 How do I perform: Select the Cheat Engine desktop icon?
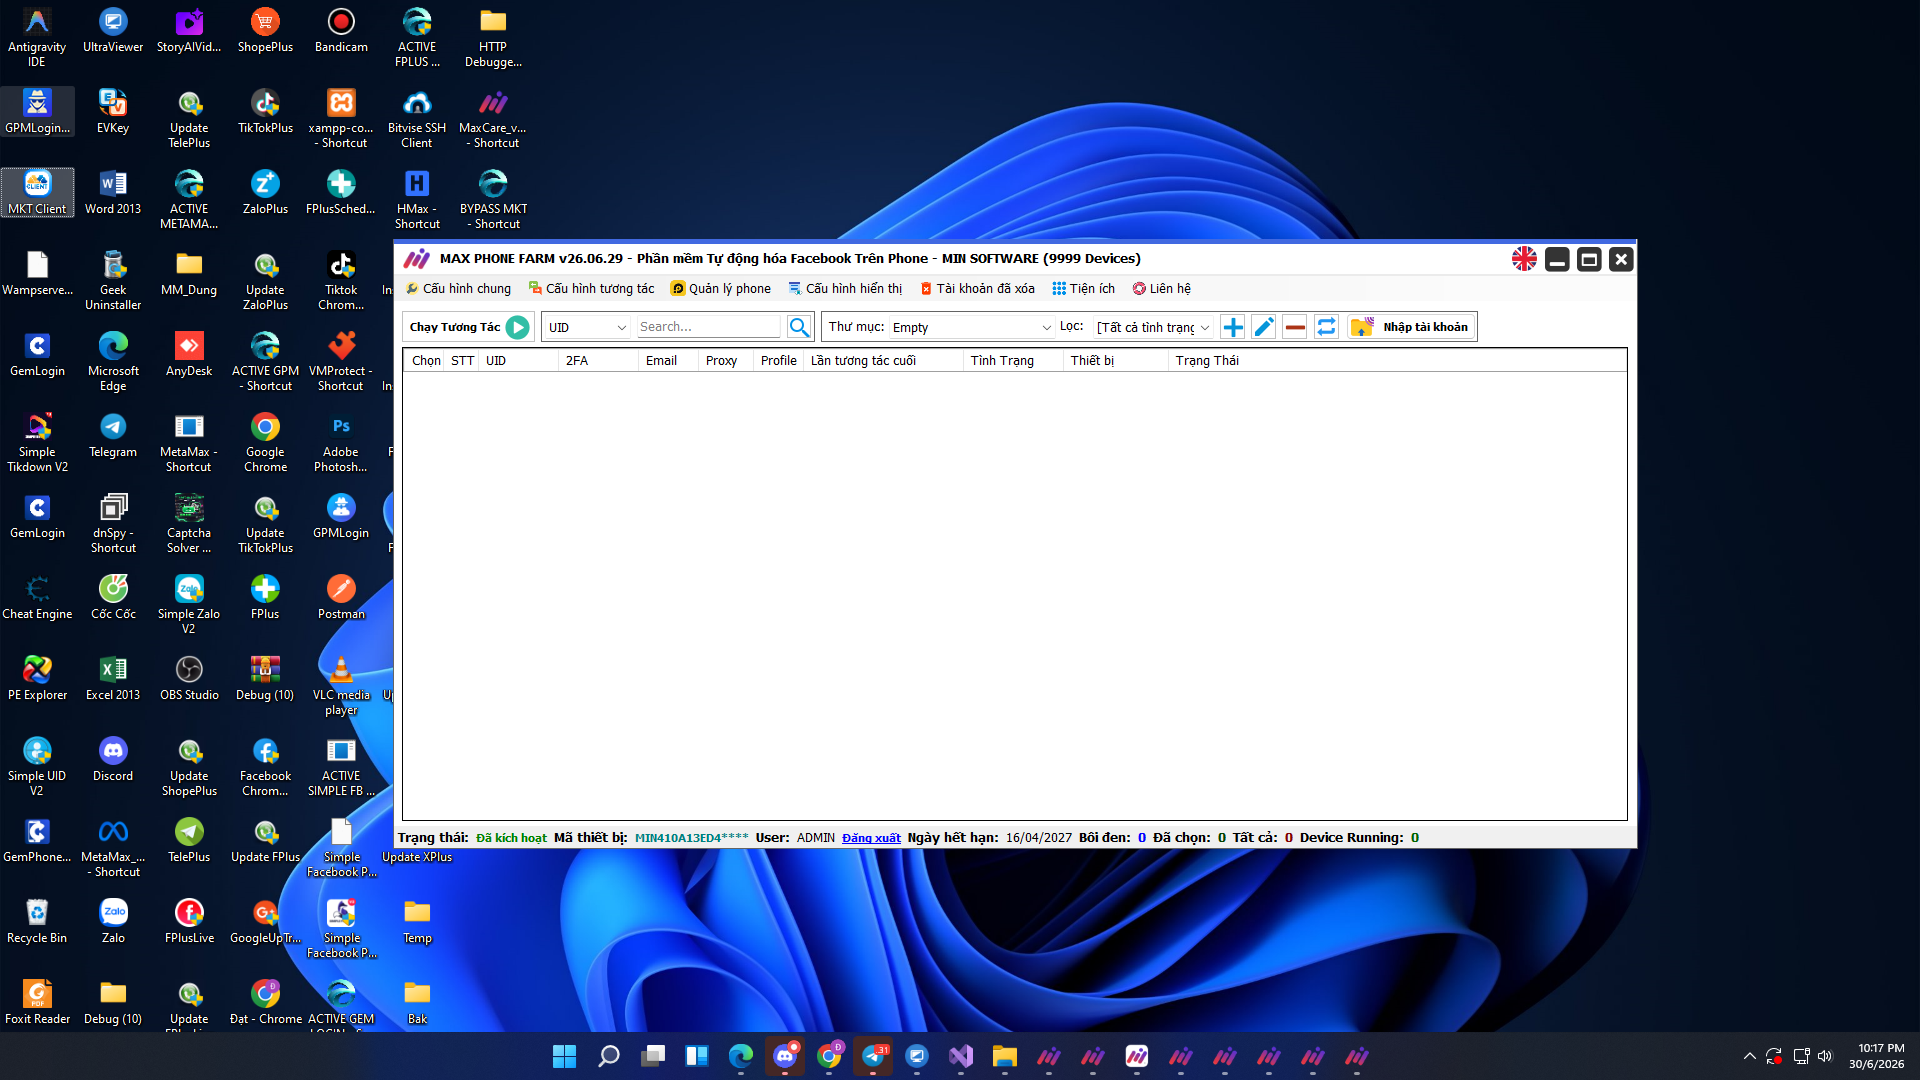(x=37, y=598)
